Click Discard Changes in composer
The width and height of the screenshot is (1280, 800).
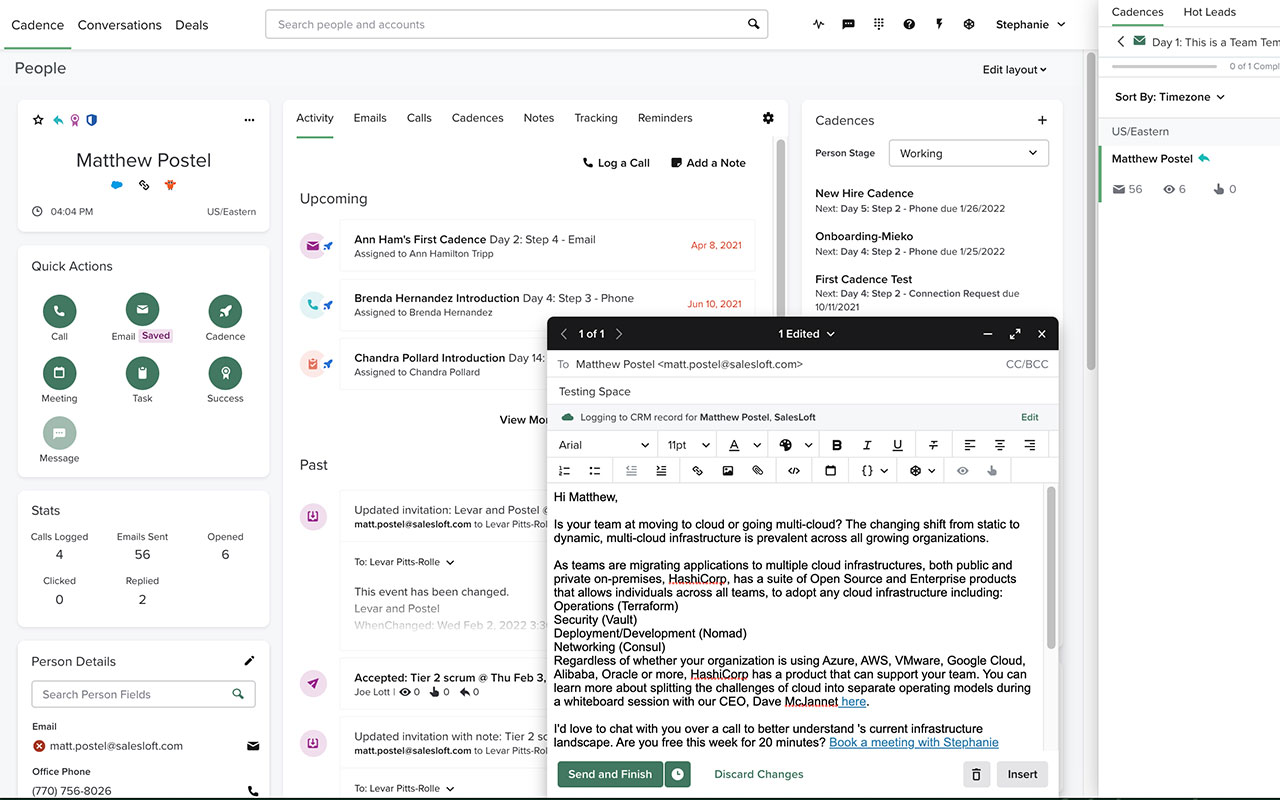[759, 774]
